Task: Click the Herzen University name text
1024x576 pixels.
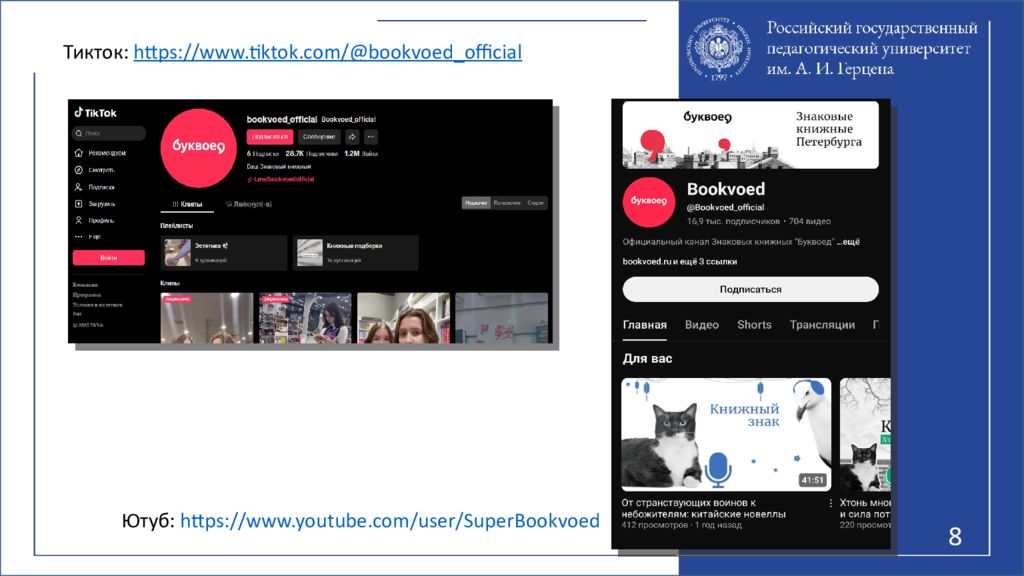Action: (872, 48)
